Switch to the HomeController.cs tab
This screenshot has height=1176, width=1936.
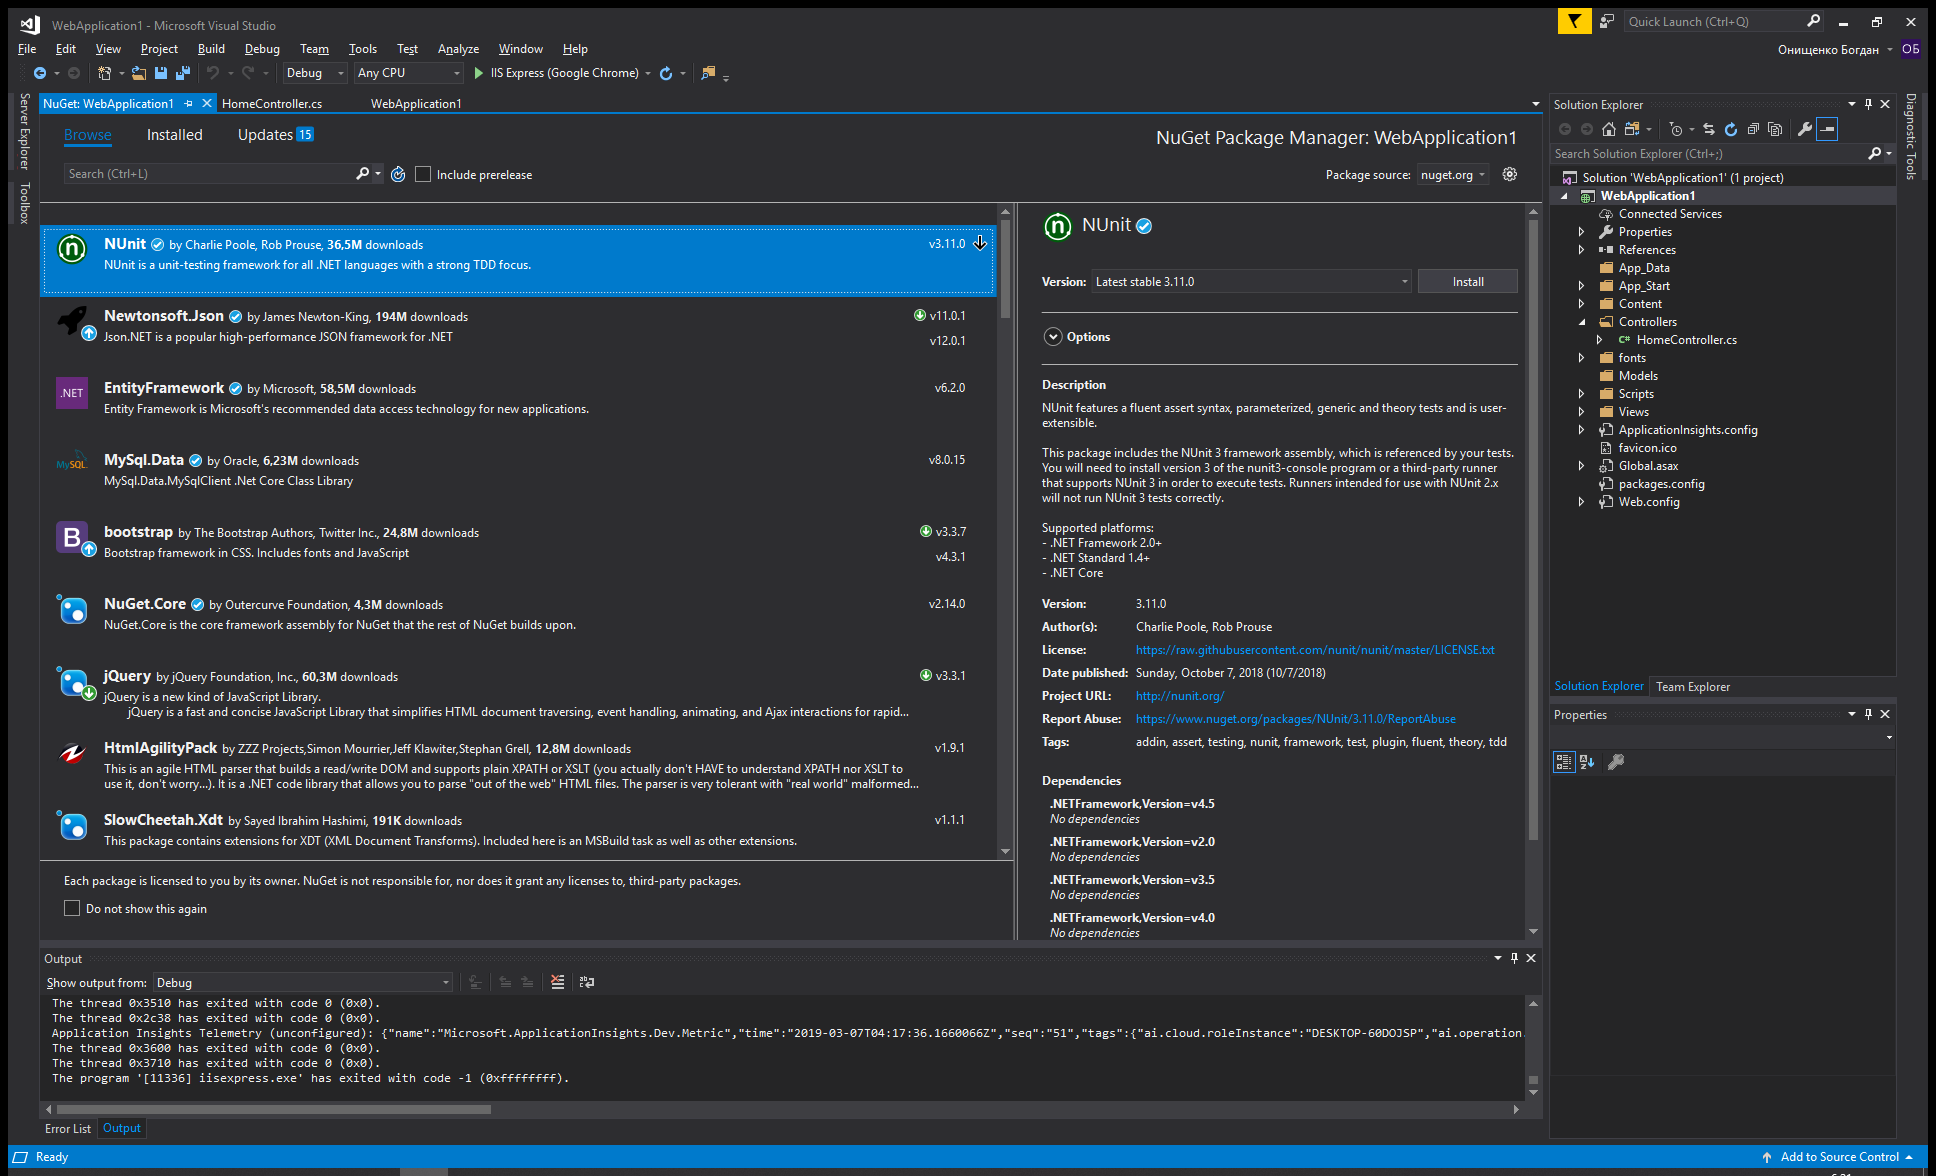(x=272, y=103)
